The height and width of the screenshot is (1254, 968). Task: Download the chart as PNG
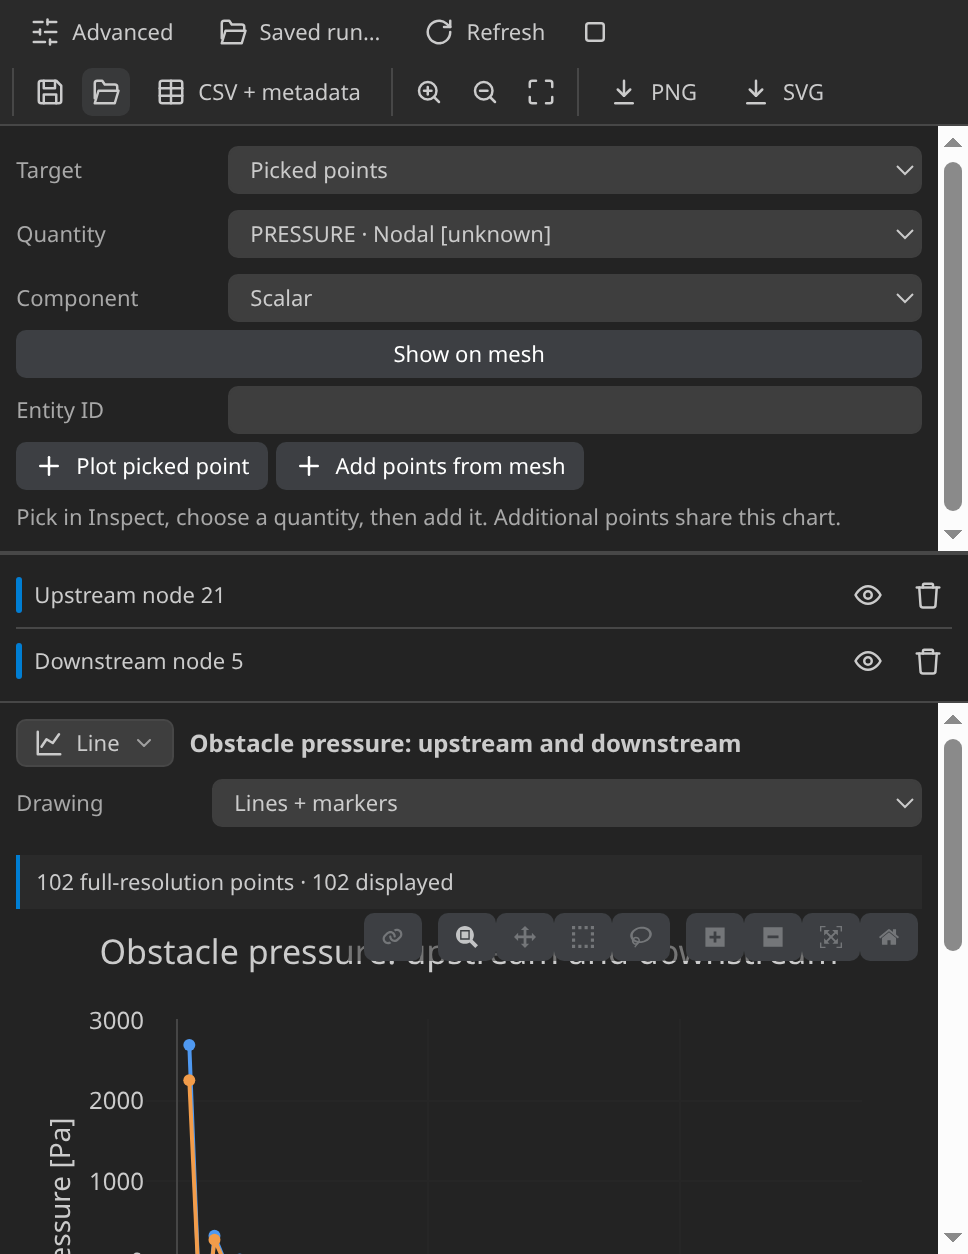click(x=655, y=92)
